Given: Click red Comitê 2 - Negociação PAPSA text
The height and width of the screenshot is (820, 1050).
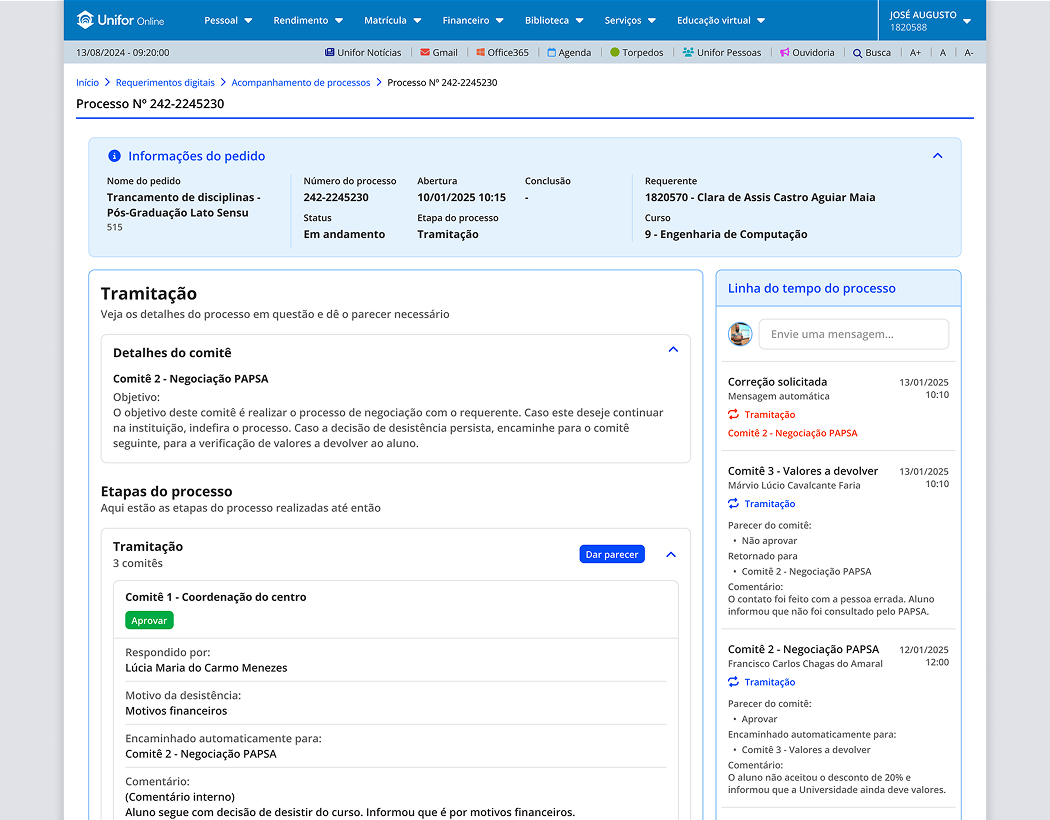Looking at the screenshot, I should tap(793, 433).
